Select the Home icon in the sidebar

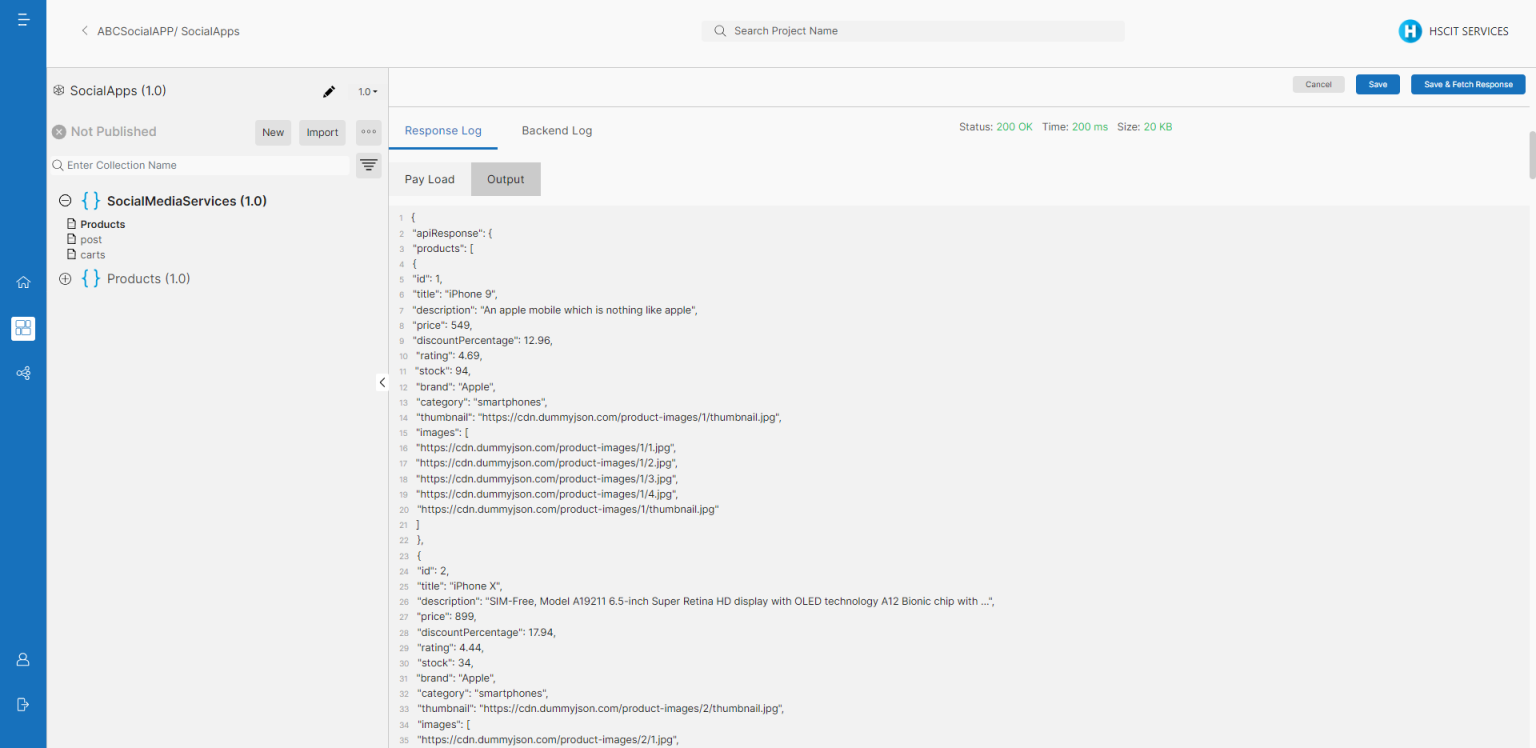23,283
